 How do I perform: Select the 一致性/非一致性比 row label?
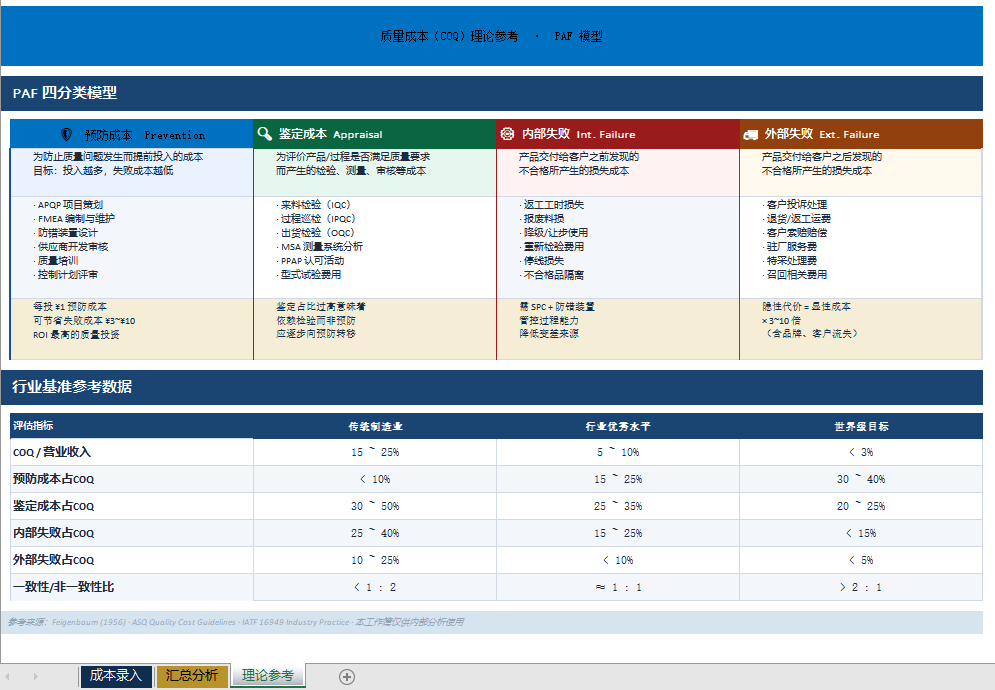pos(63,587)
